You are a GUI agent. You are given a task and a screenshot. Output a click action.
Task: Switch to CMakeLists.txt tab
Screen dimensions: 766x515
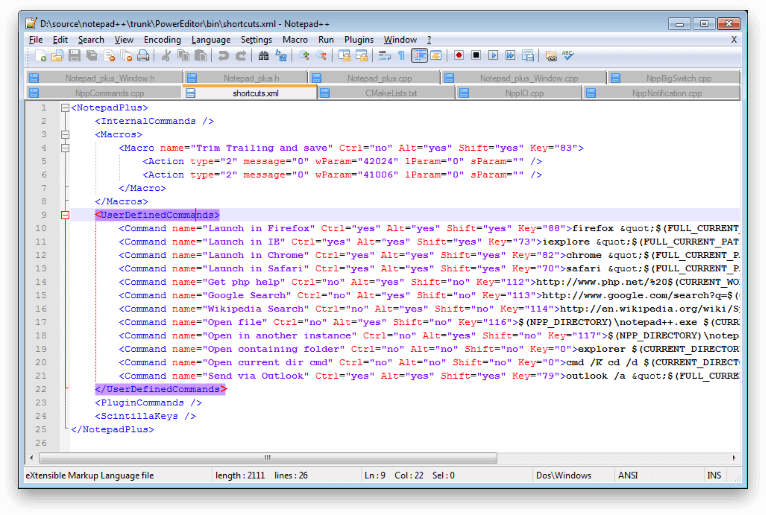click(x=386, y=93)
